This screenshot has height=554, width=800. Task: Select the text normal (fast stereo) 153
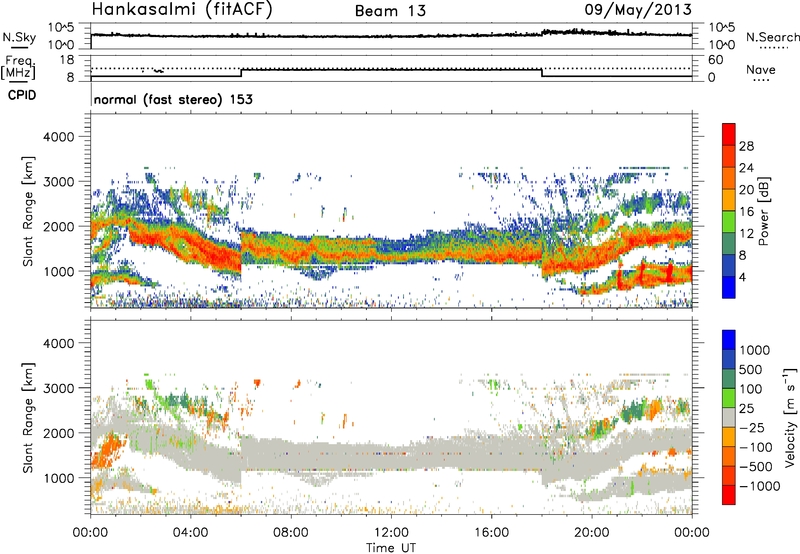(x=173, y=99)
